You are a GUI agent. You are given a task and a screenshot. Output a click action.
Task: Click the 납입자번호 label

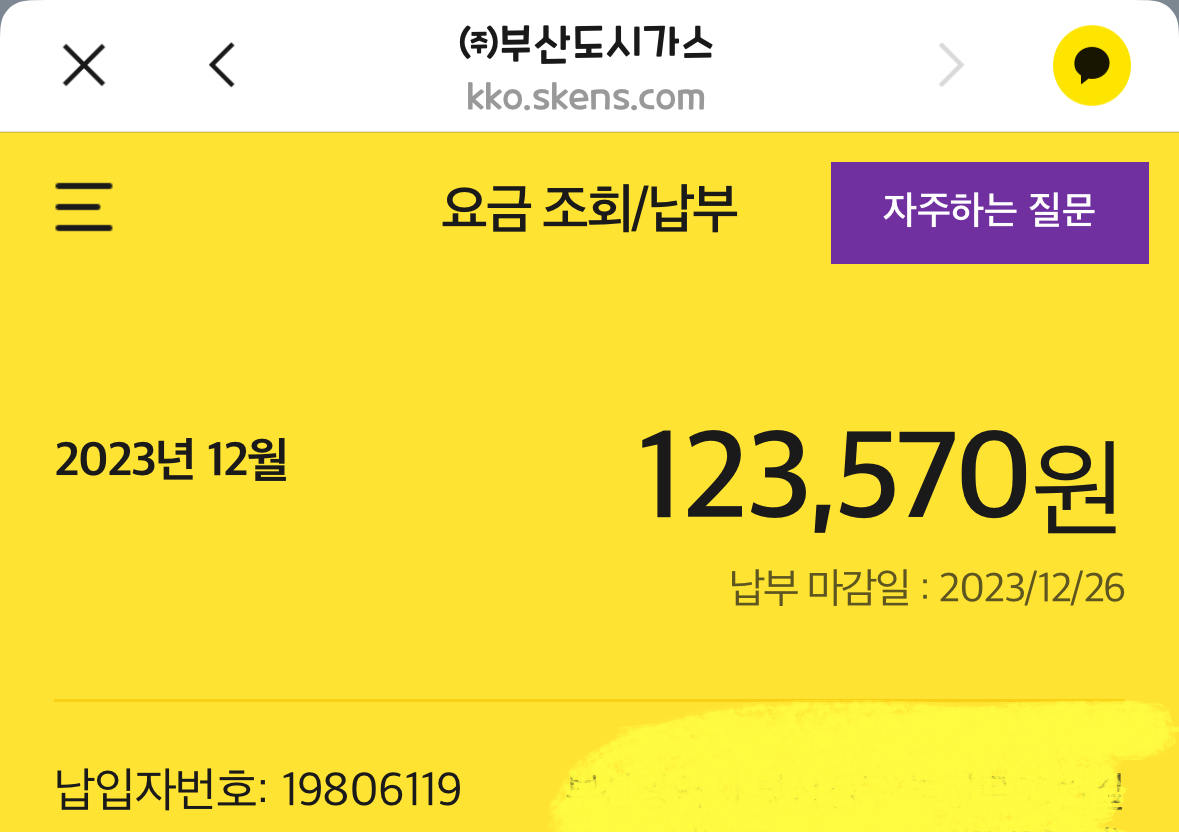[160, 790]
